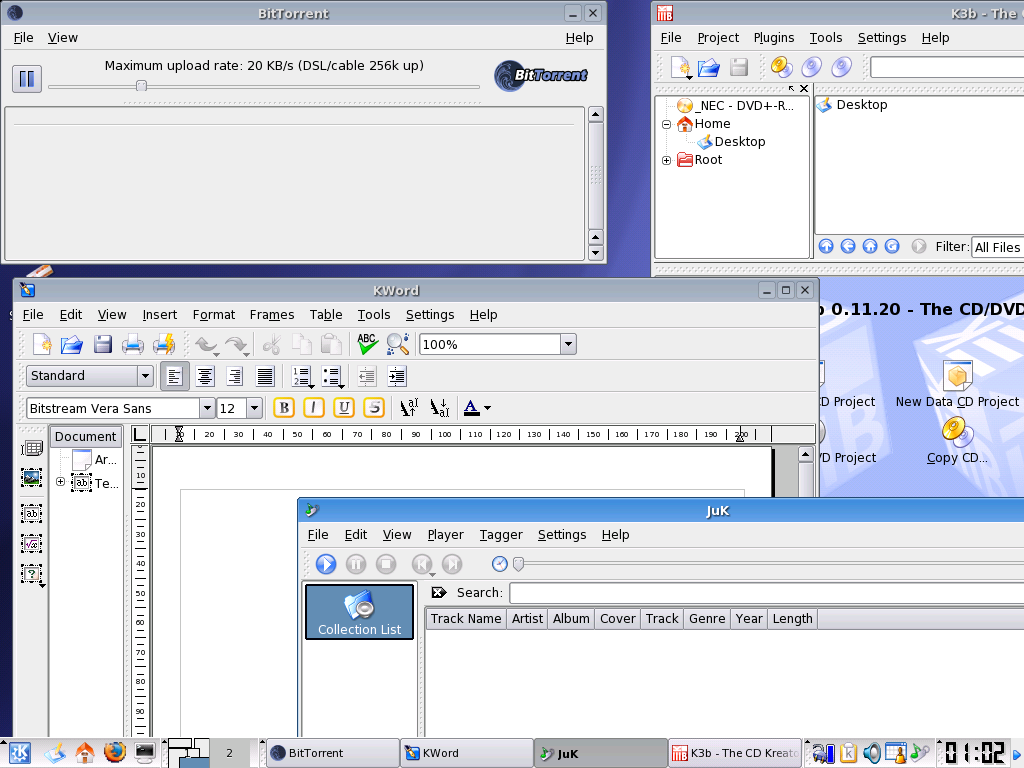Switch to KWord in taskbar
Screen dimensions: 1024x768
466,753
